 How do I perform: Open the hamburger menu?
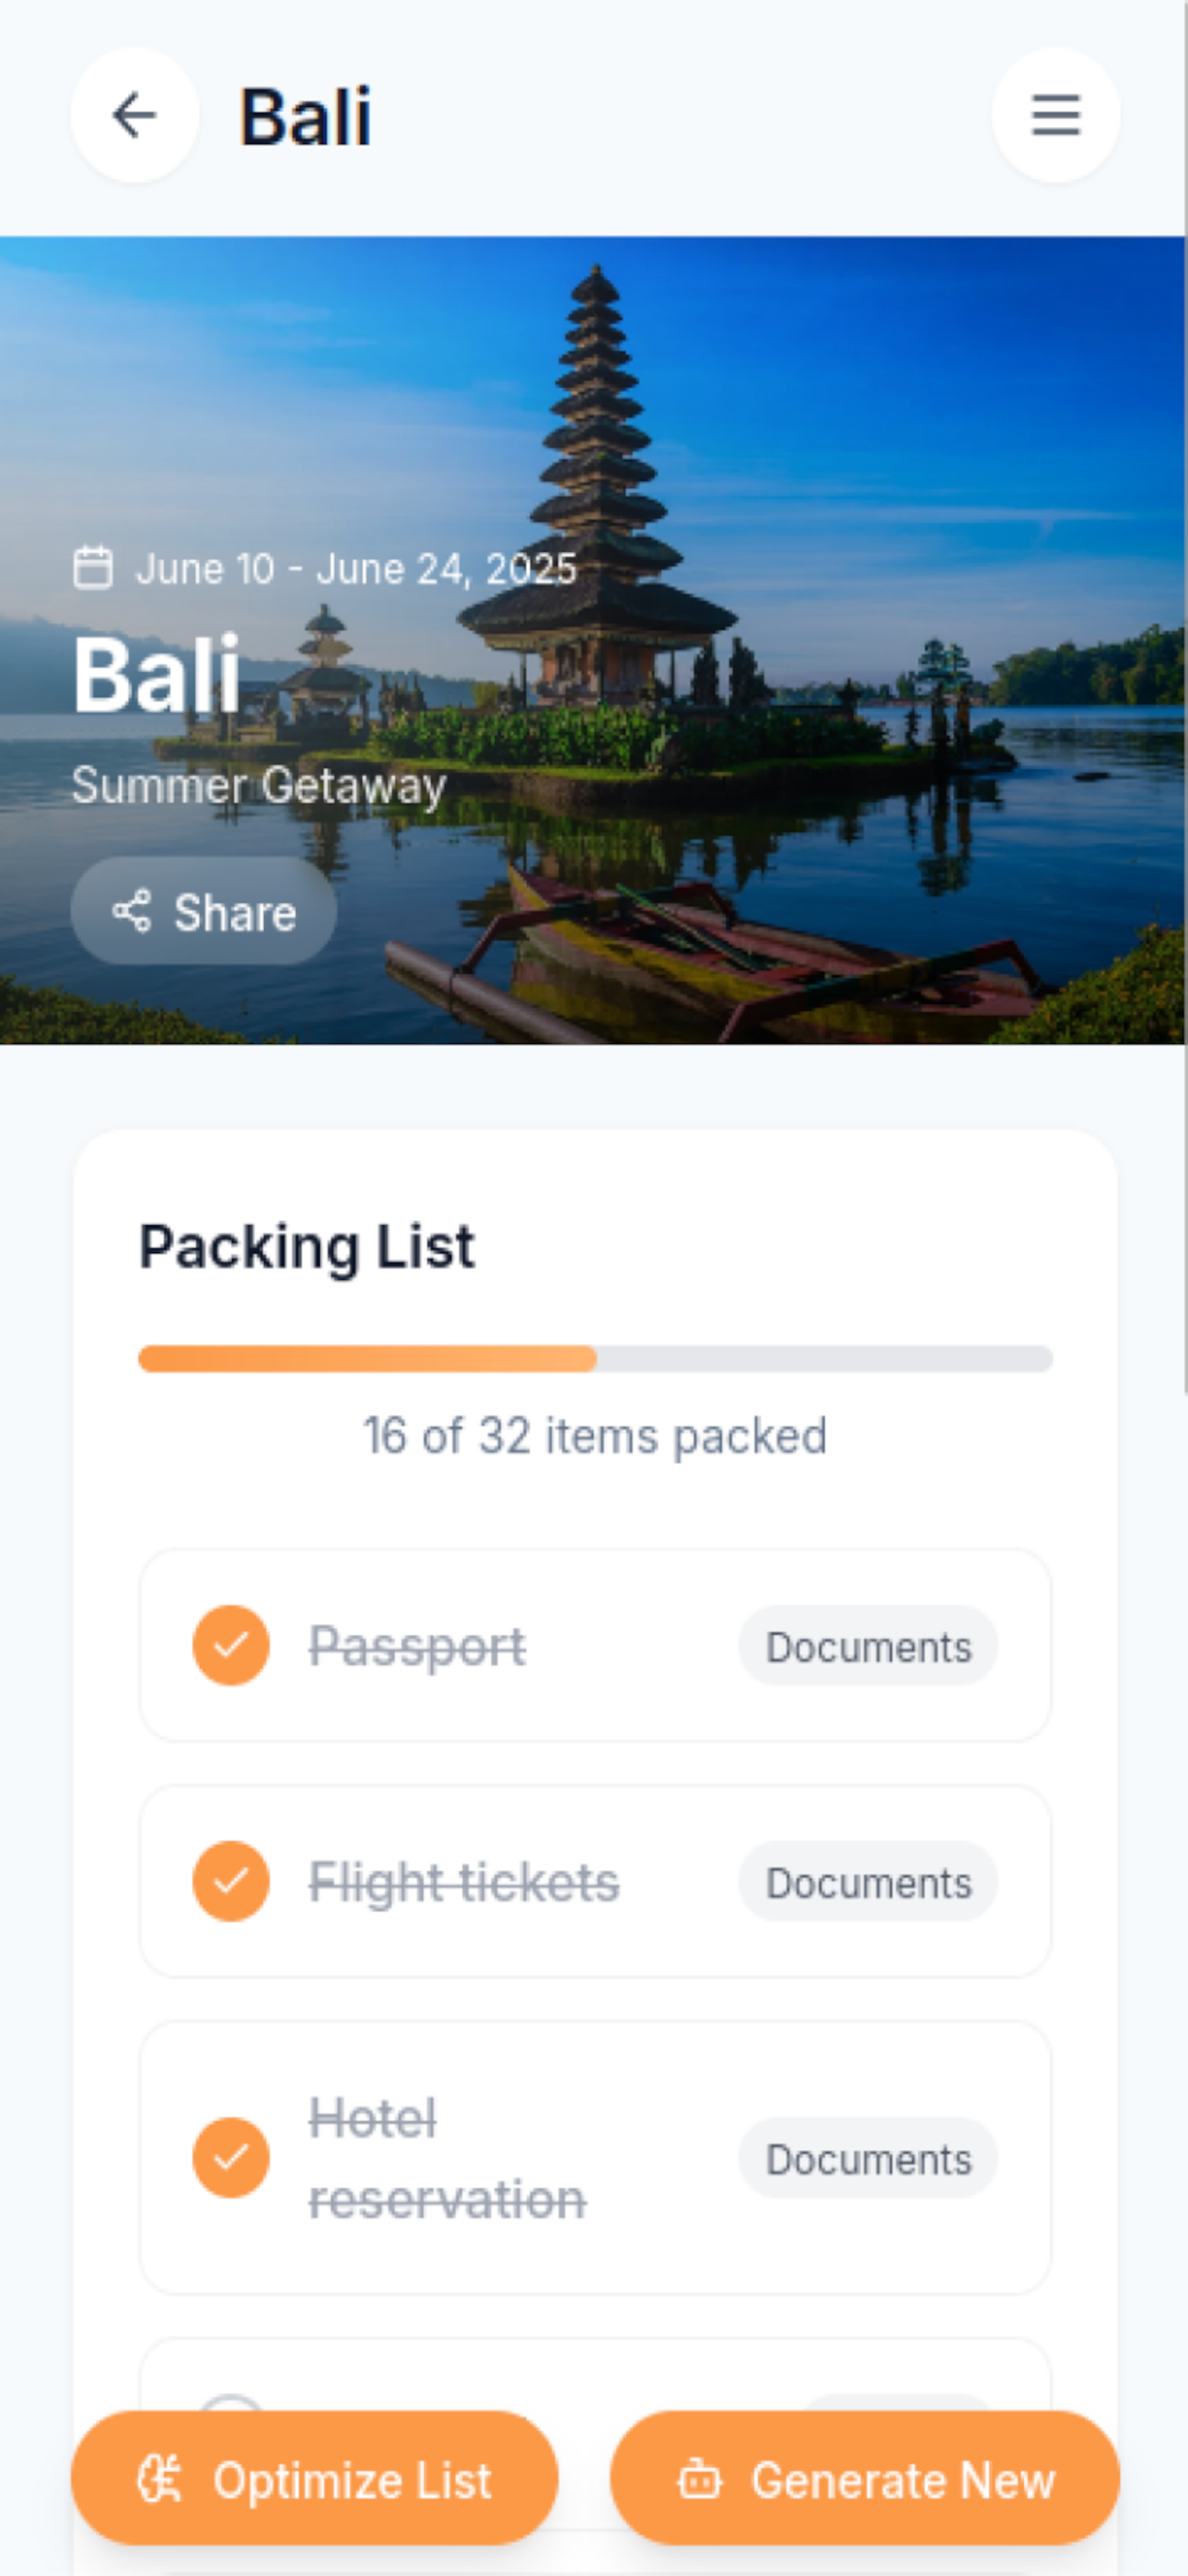point(1054,115)
